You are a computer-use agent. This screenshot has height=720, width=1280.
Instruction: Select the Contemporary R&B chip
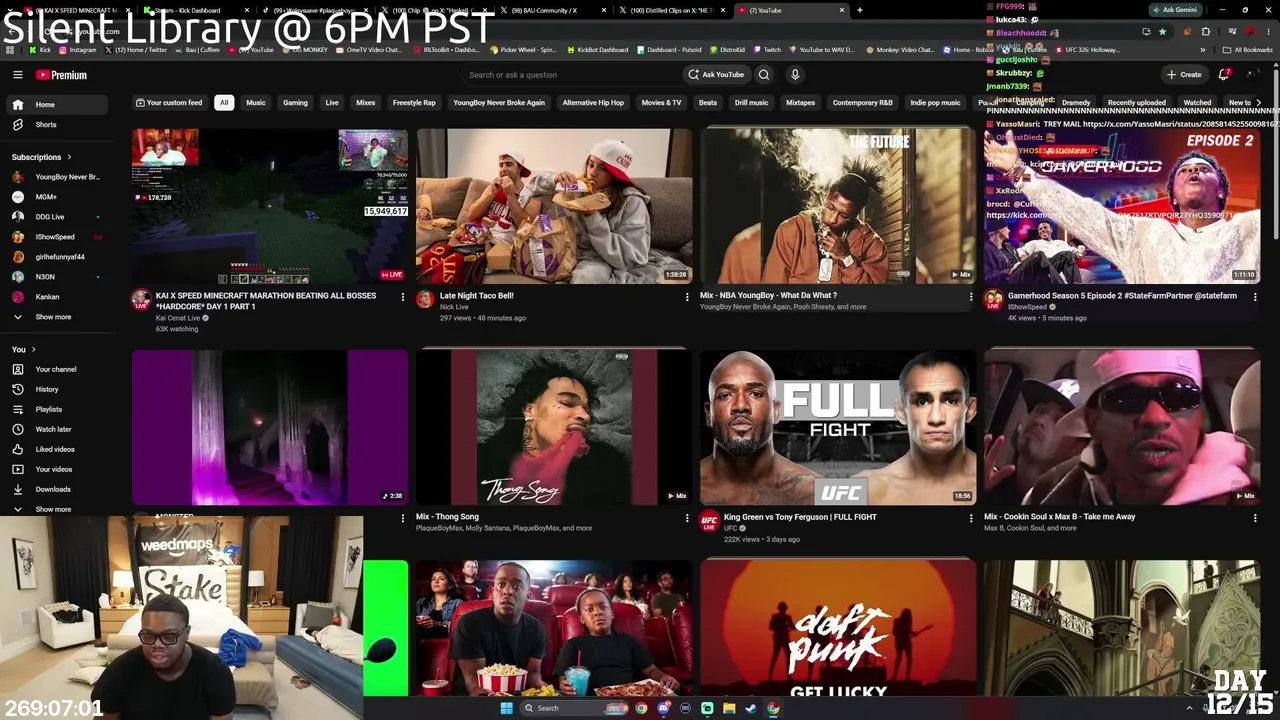coord(863,102)
